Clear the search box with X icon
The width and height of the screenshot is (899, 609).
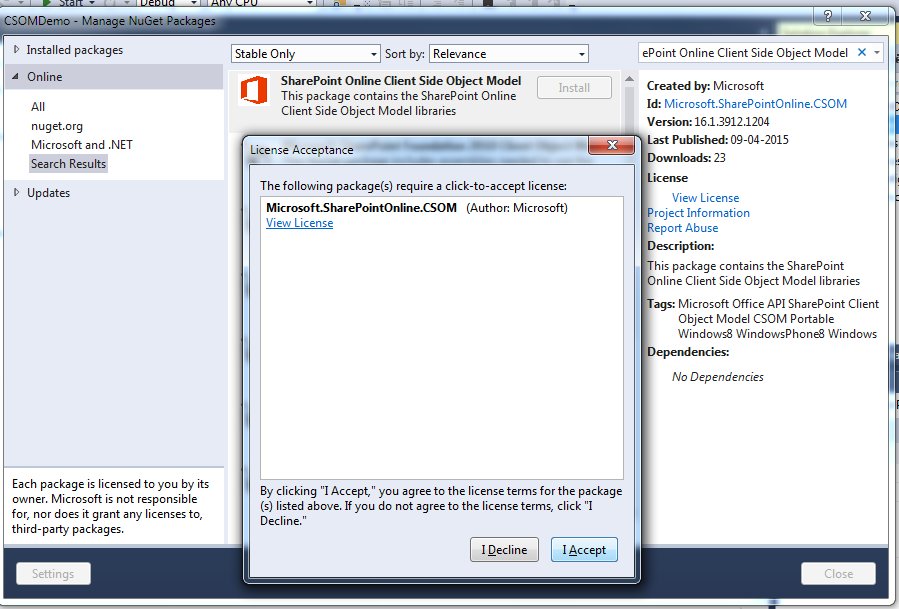click(861, 52)
